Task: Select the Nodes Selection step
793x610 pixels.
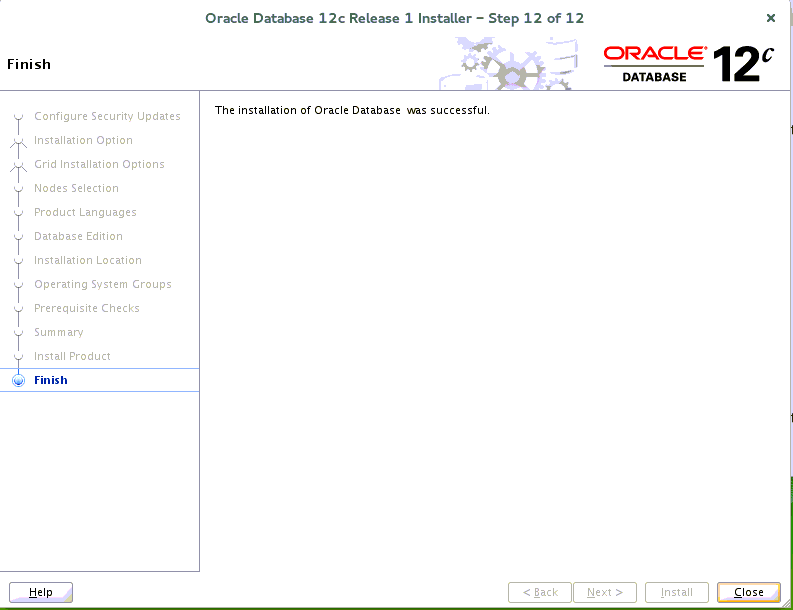Action: pyautogui.click(x=76, y=188)
